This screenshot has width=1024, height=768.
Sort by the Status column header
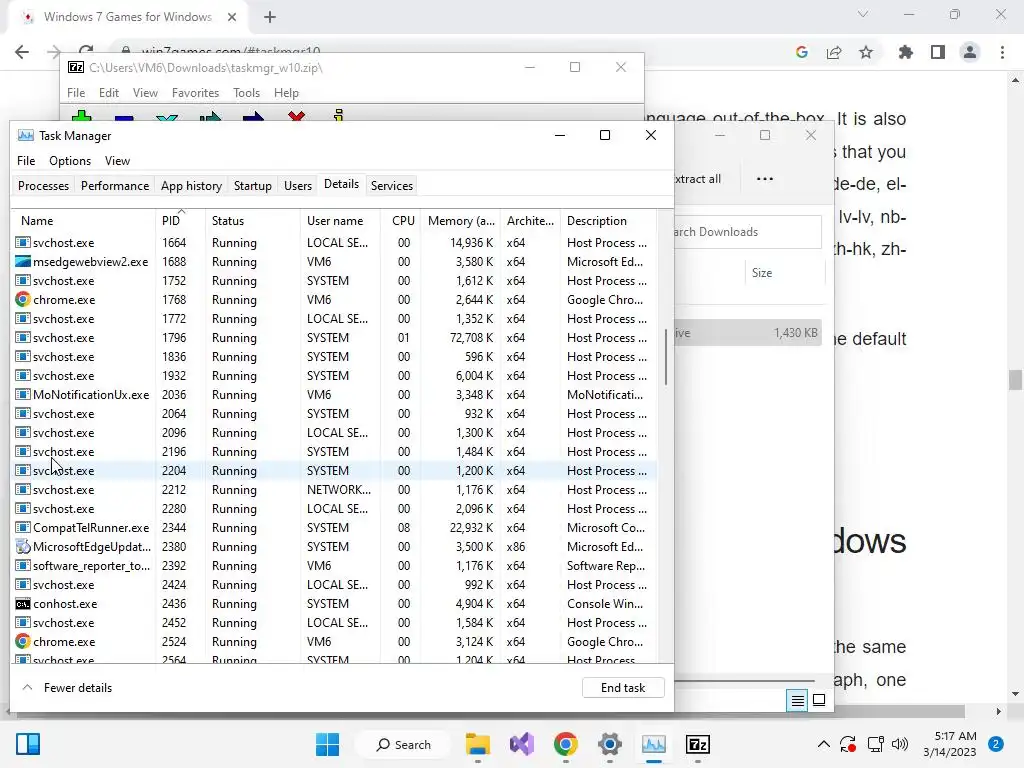pos(253,221)
